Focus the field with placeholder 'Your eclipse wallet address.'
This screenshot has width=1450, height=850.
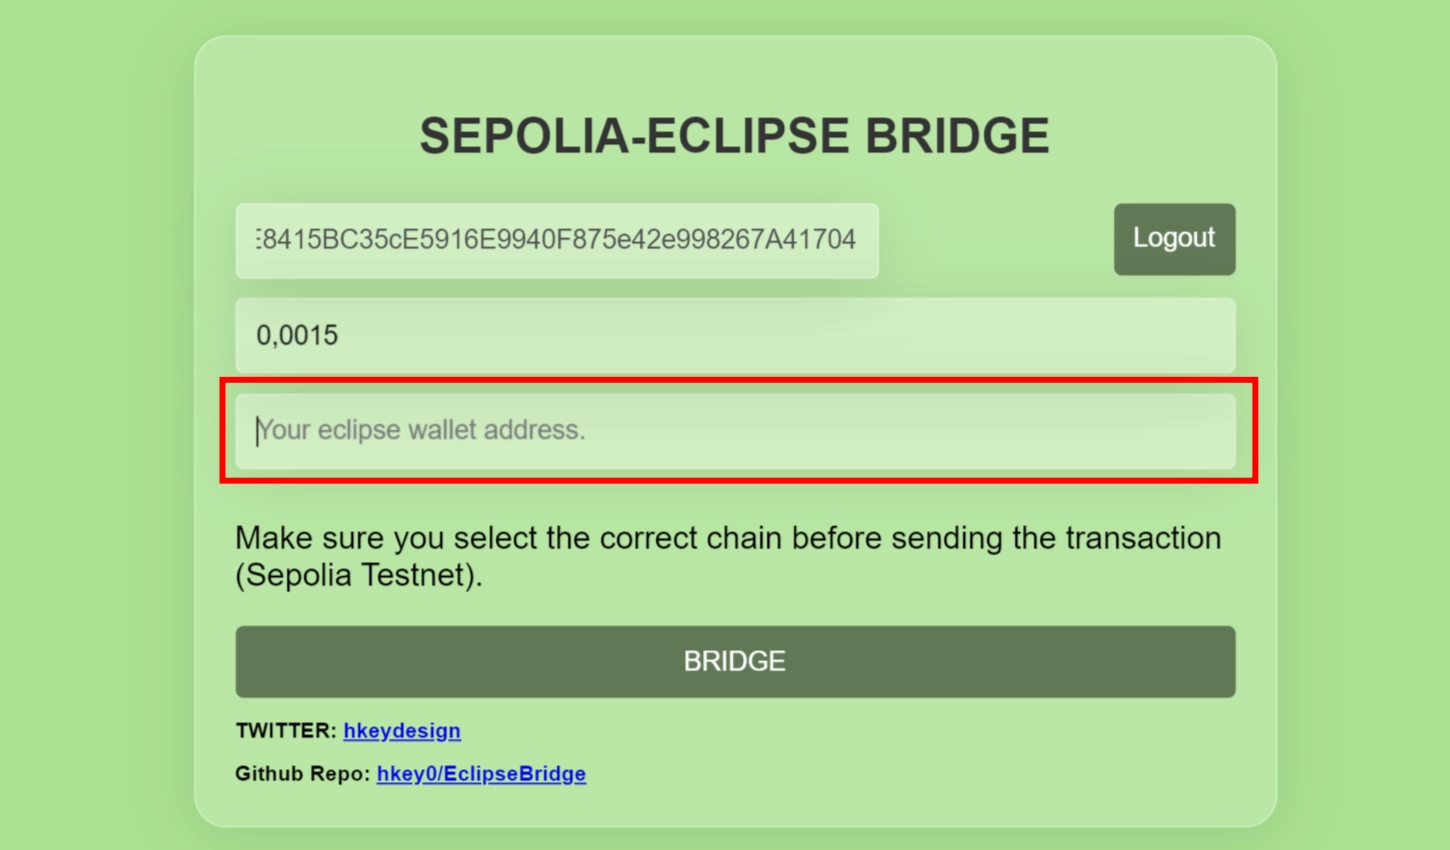point(735,431)
